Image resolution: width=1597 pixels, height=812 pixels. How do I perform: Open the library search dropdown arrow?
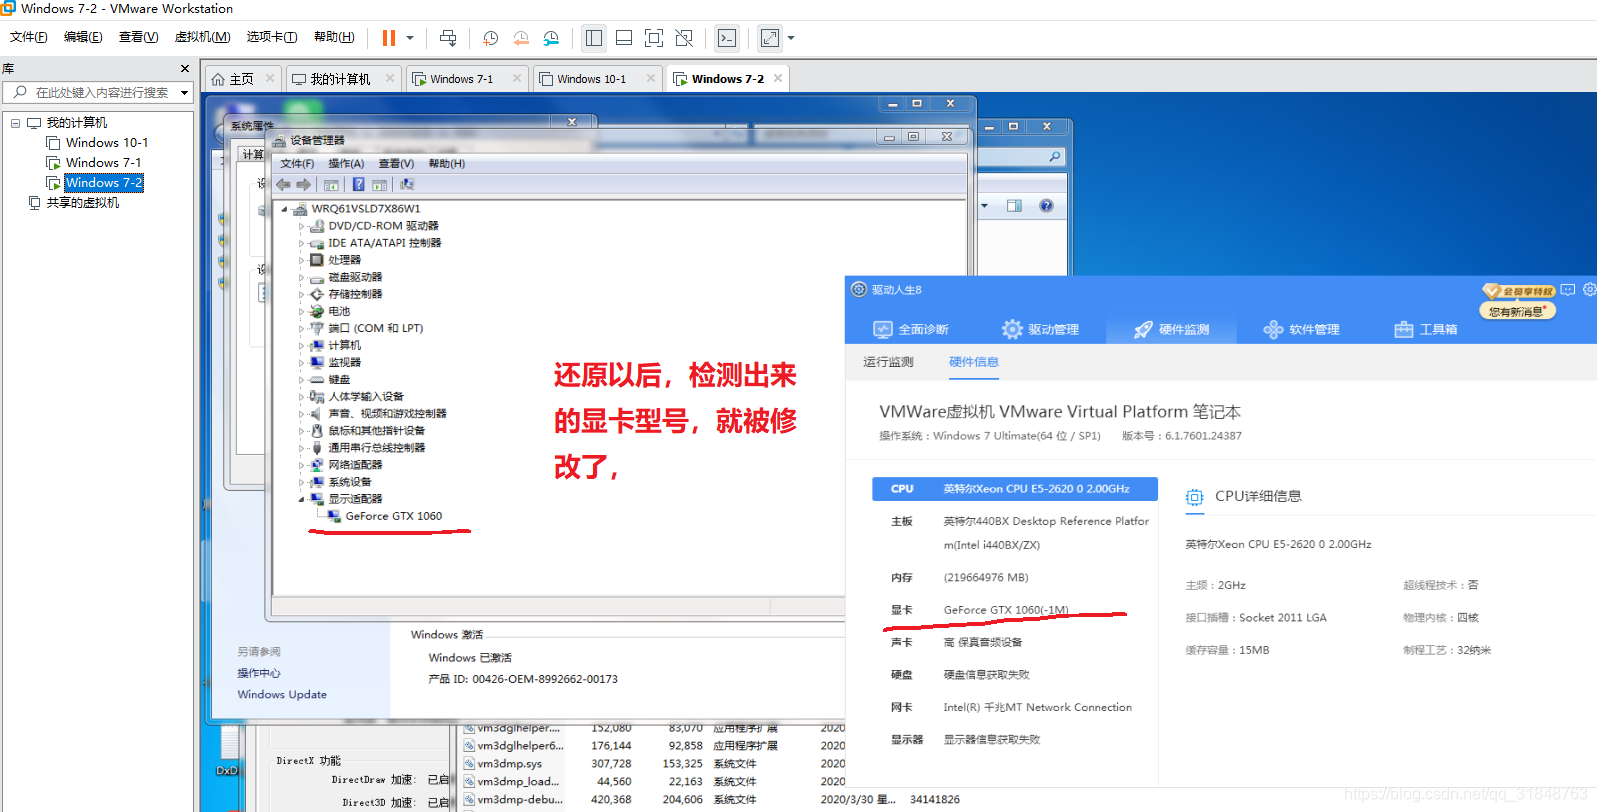(185, 92)
